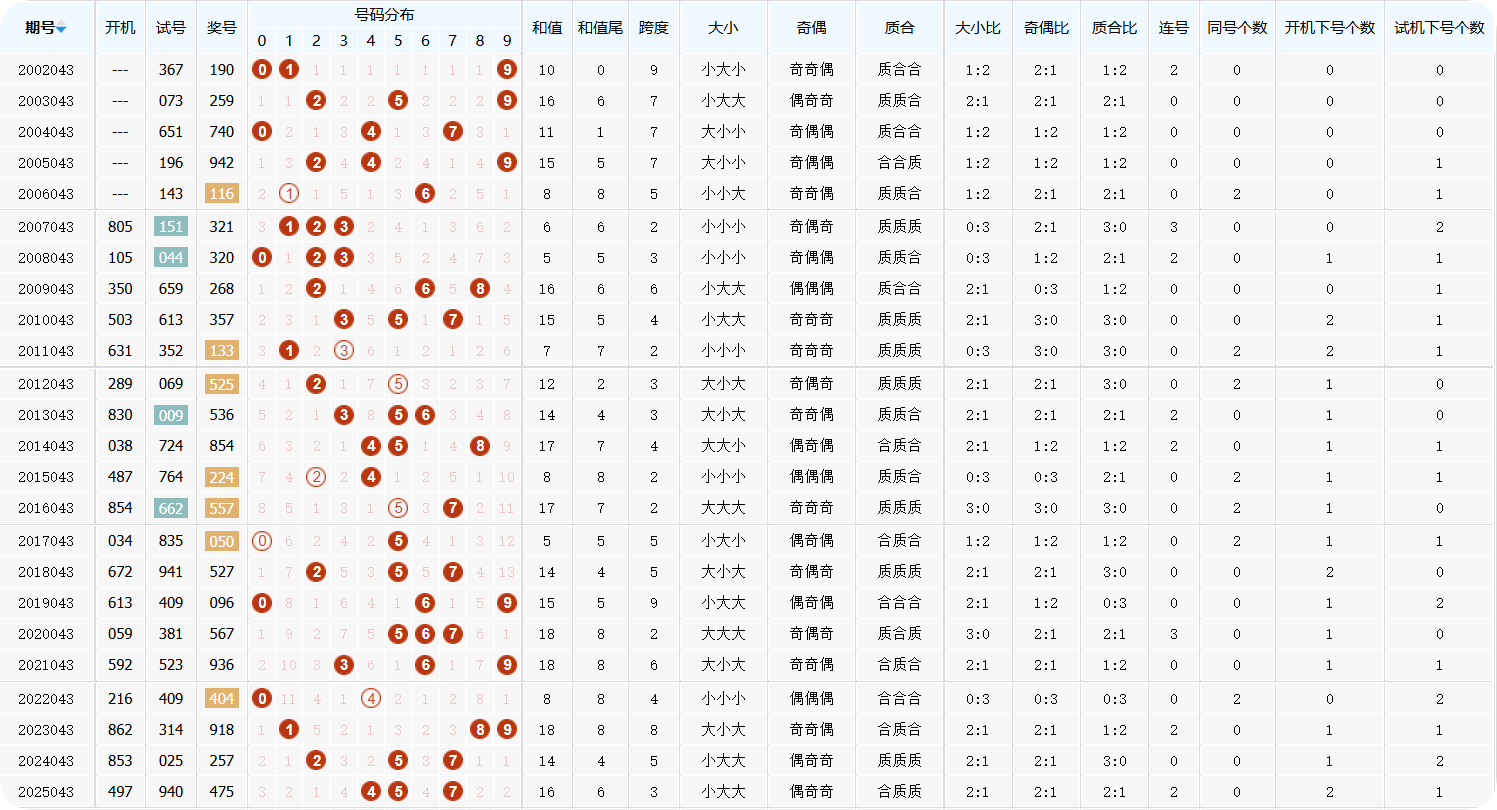Select period 2002043 in the 期号 column

tap(46, 70)
